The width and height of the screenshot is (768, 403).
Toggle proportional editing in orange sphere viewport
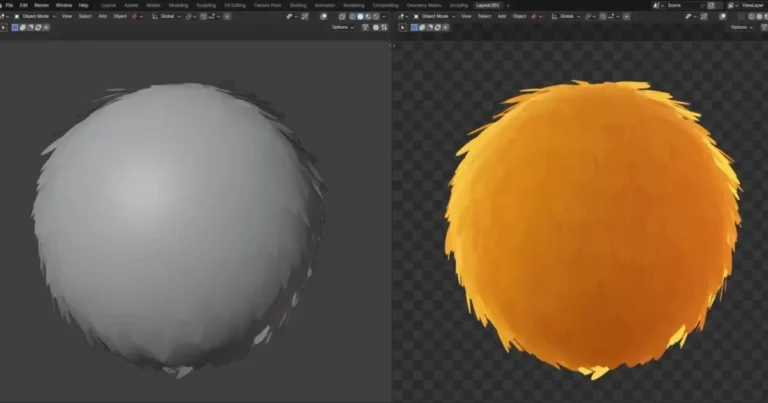(626, 16)
